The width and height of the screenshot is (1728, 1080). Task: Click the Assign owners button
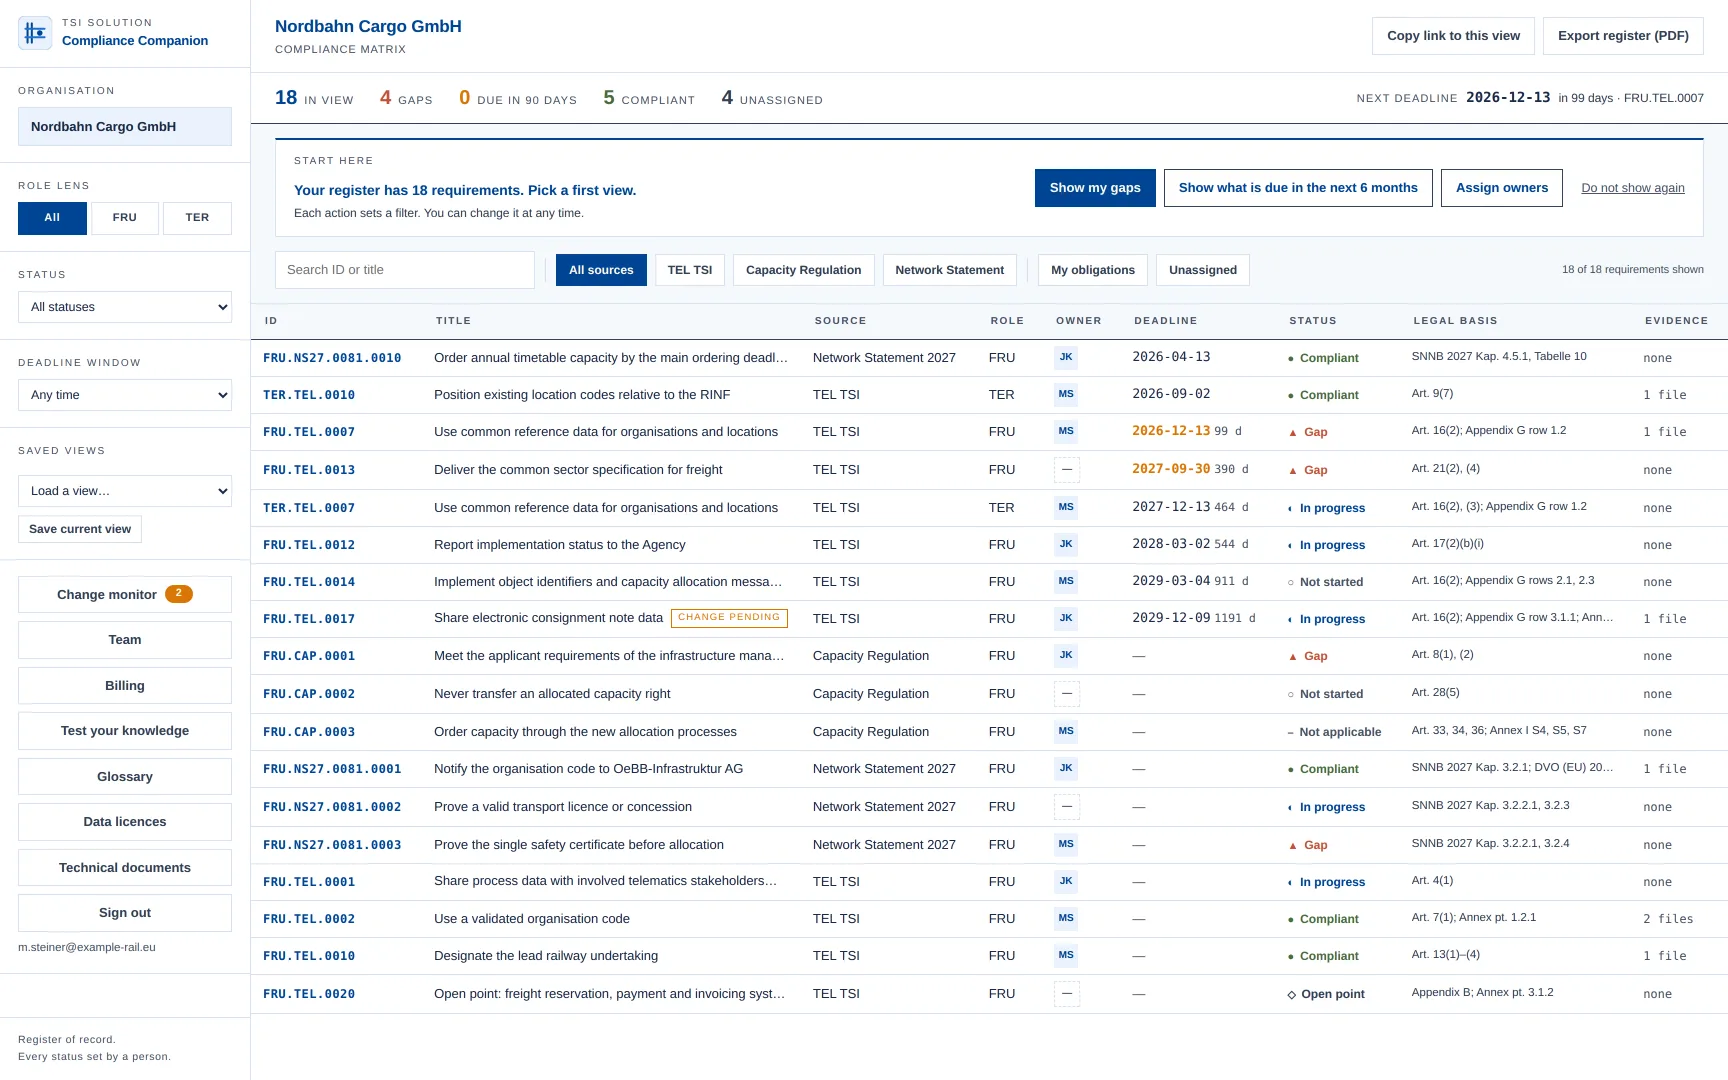coord(1502,188)
